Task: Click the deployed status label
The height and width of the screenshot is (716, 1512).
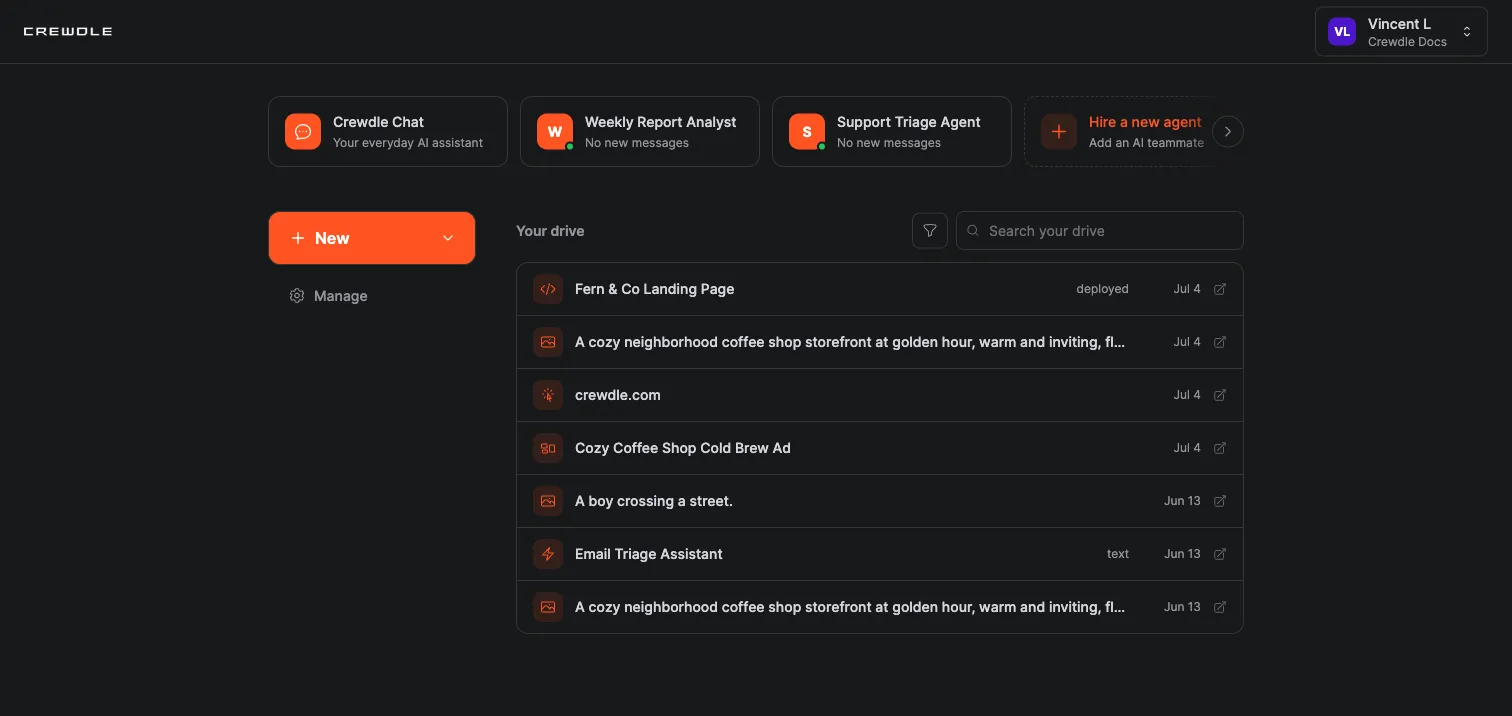Action: pos(1102,289)
